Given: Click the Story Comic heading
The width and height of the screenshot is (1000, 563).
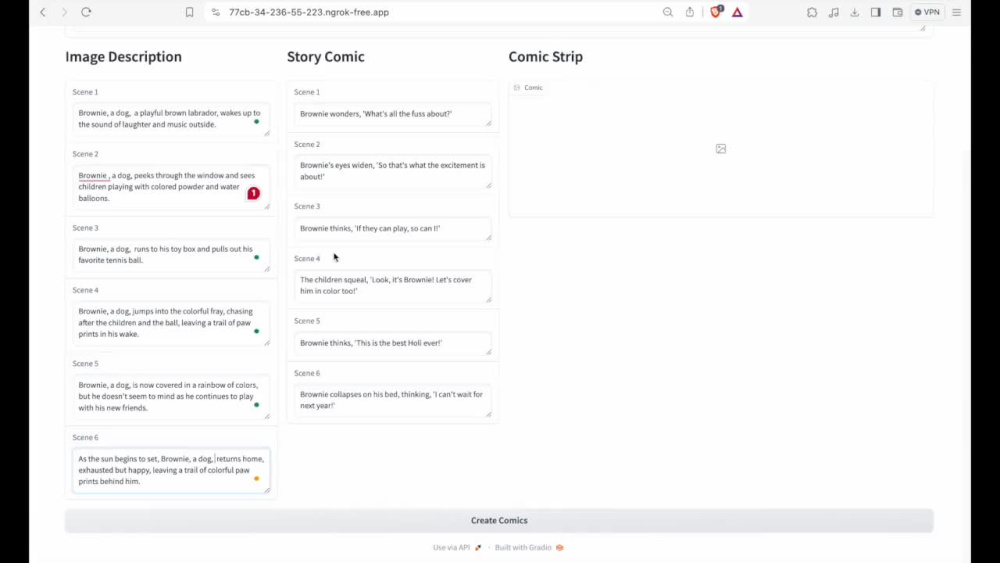Looking at the screenshot, I should (x=325, y=57).
